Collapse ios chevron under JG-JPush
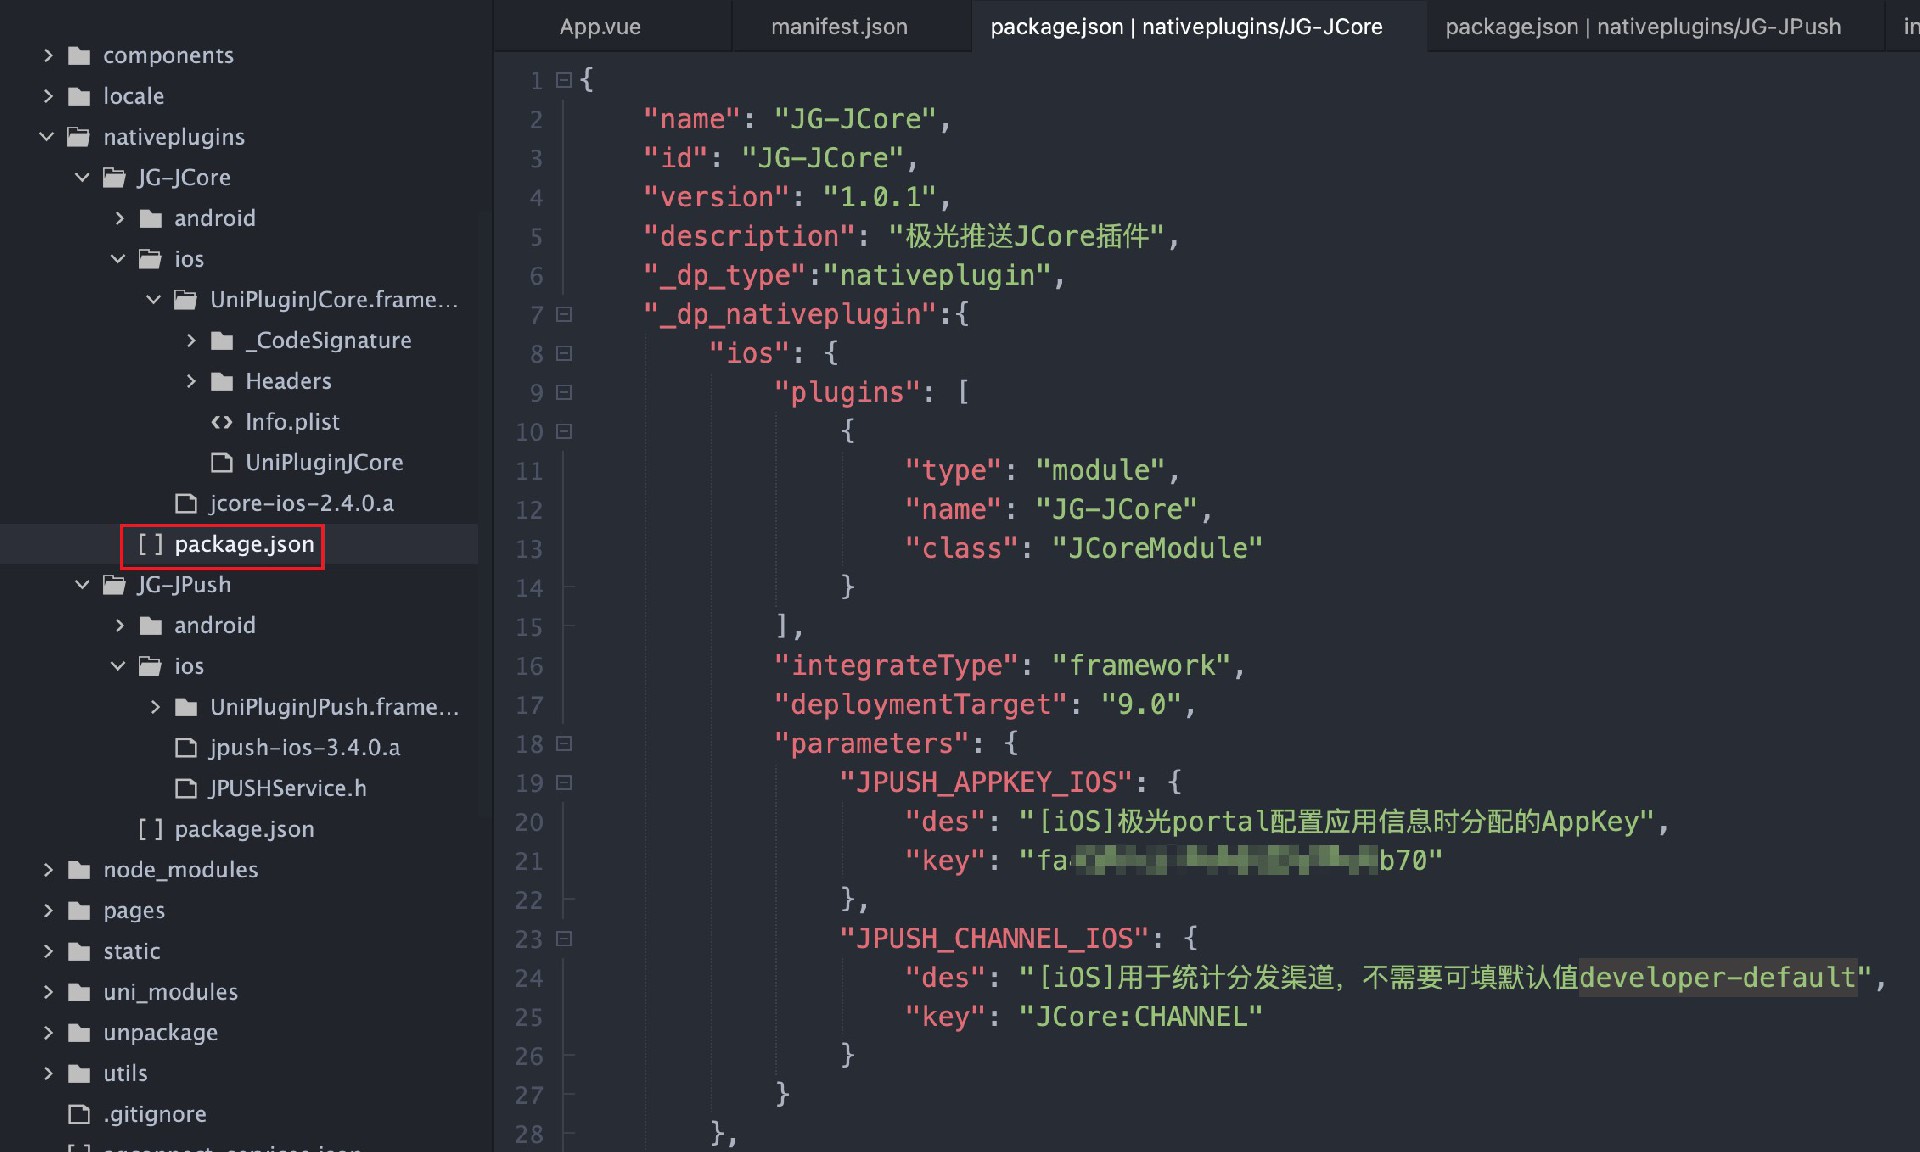Viewport: 1920px width, 1152px height. [x=118, y=666]
